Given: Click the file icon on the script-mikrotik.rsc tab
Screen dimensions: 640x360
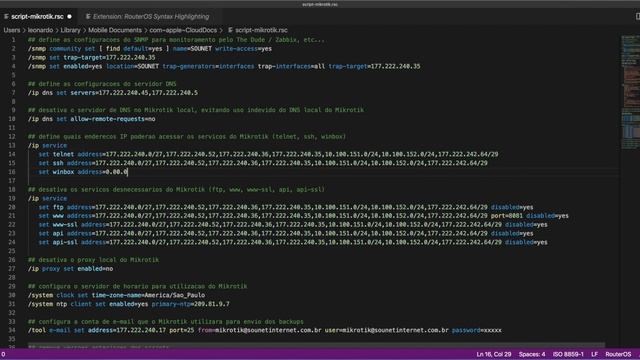Looking at the screenshot, I should point(6,17).
